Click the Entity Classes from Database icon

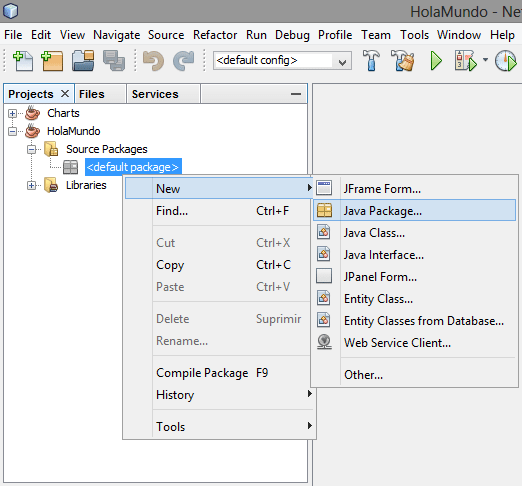coord(324,320)
